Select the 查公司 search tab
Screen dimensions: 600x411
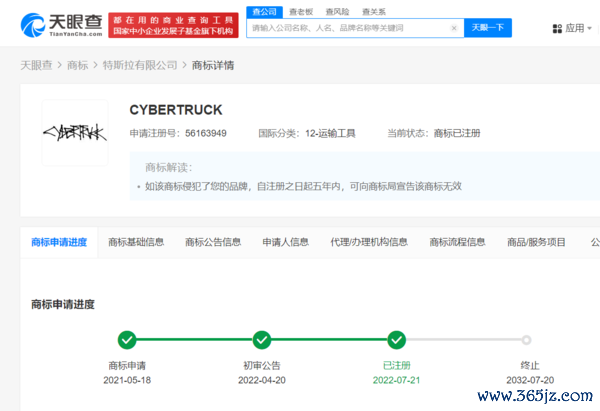click(x=264, y=12)
